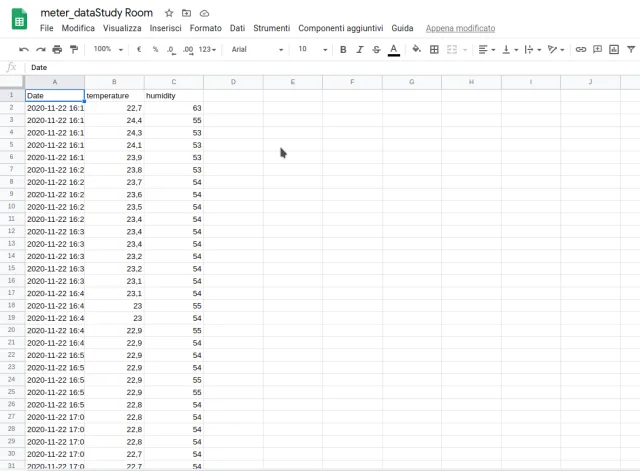This screenshot has width=640, height=471.
Task: Decrease decimal places
Action: tap(171, 50)
